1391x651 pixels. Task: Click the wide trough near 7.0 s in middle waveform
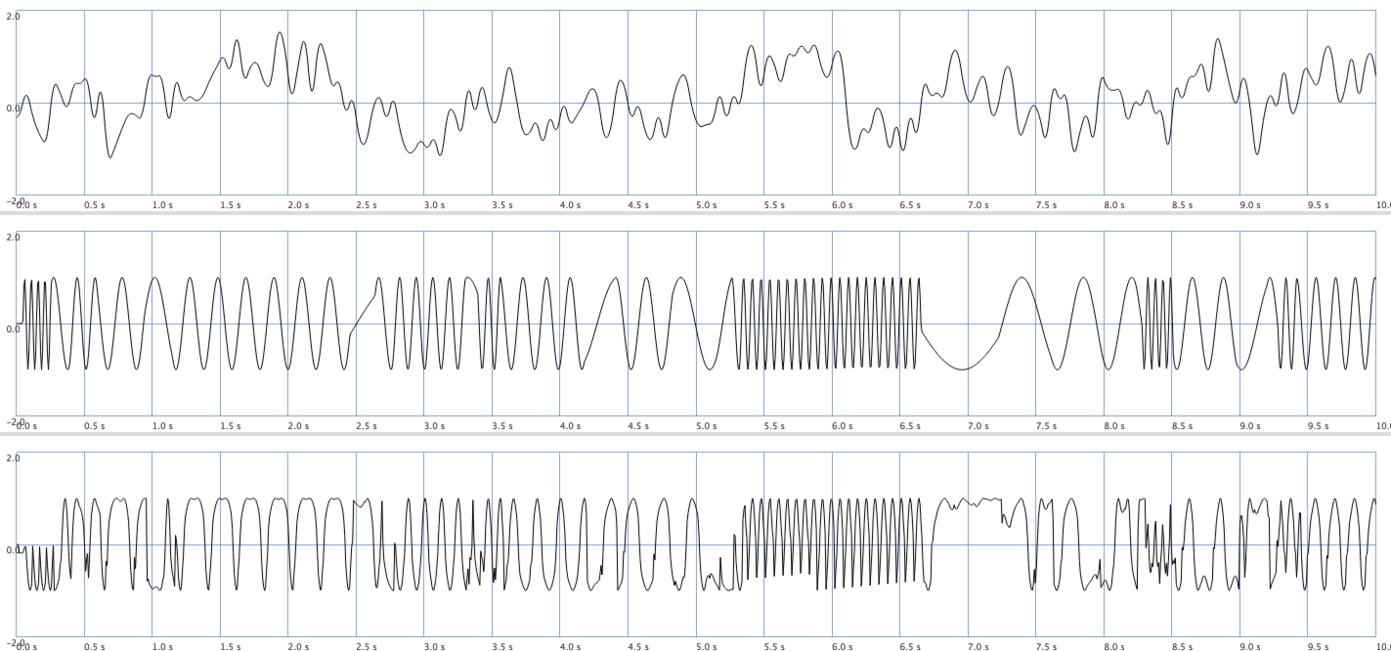[962, 368]
